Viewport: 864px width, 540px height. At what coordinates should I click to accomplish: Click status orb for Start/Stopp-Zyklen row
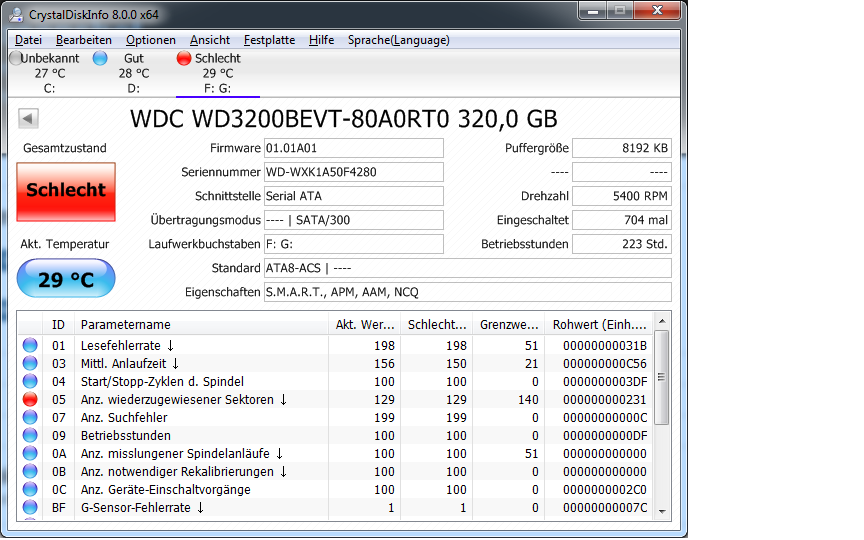click(x=30, y=381)
